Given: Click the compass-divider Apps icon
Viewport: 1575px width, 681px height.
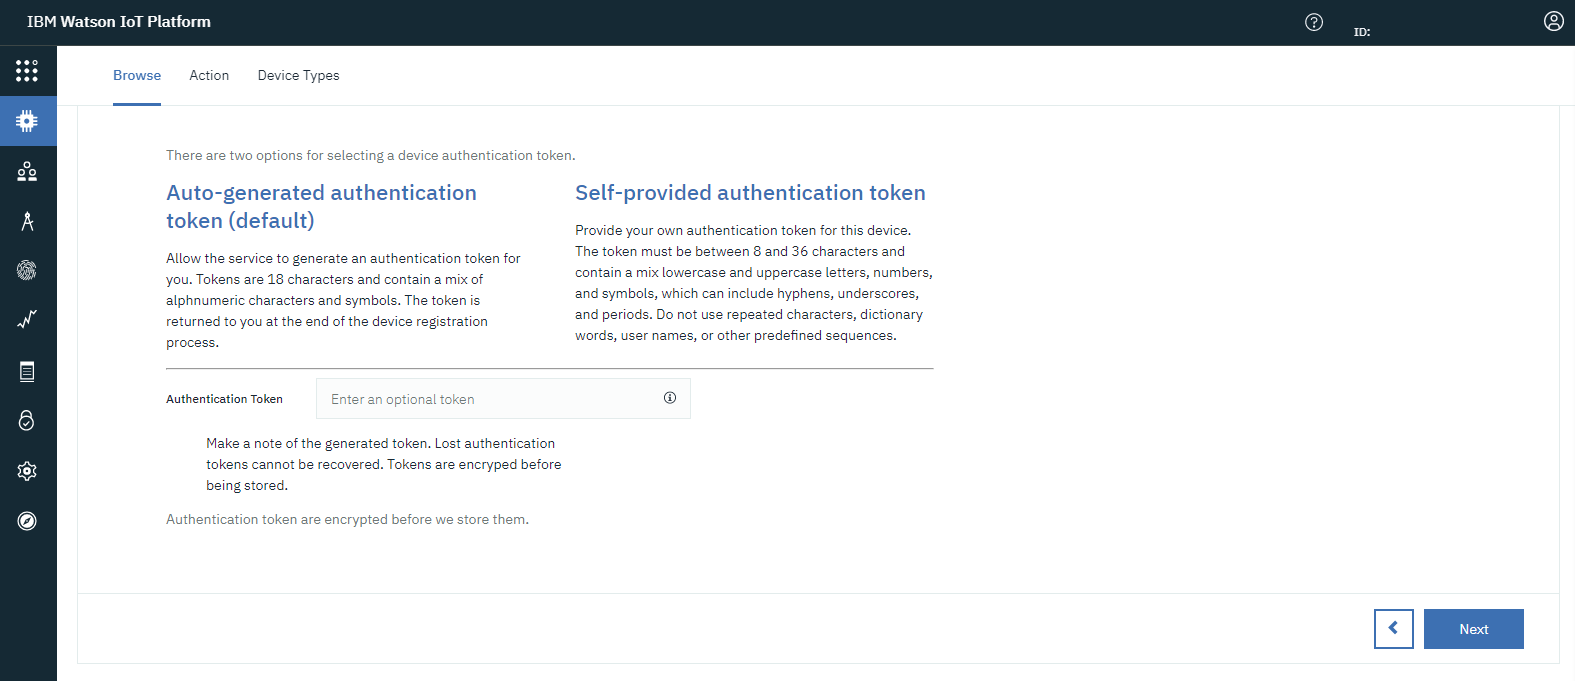Looking at the screenshot, I should click(x=27, y=221).
